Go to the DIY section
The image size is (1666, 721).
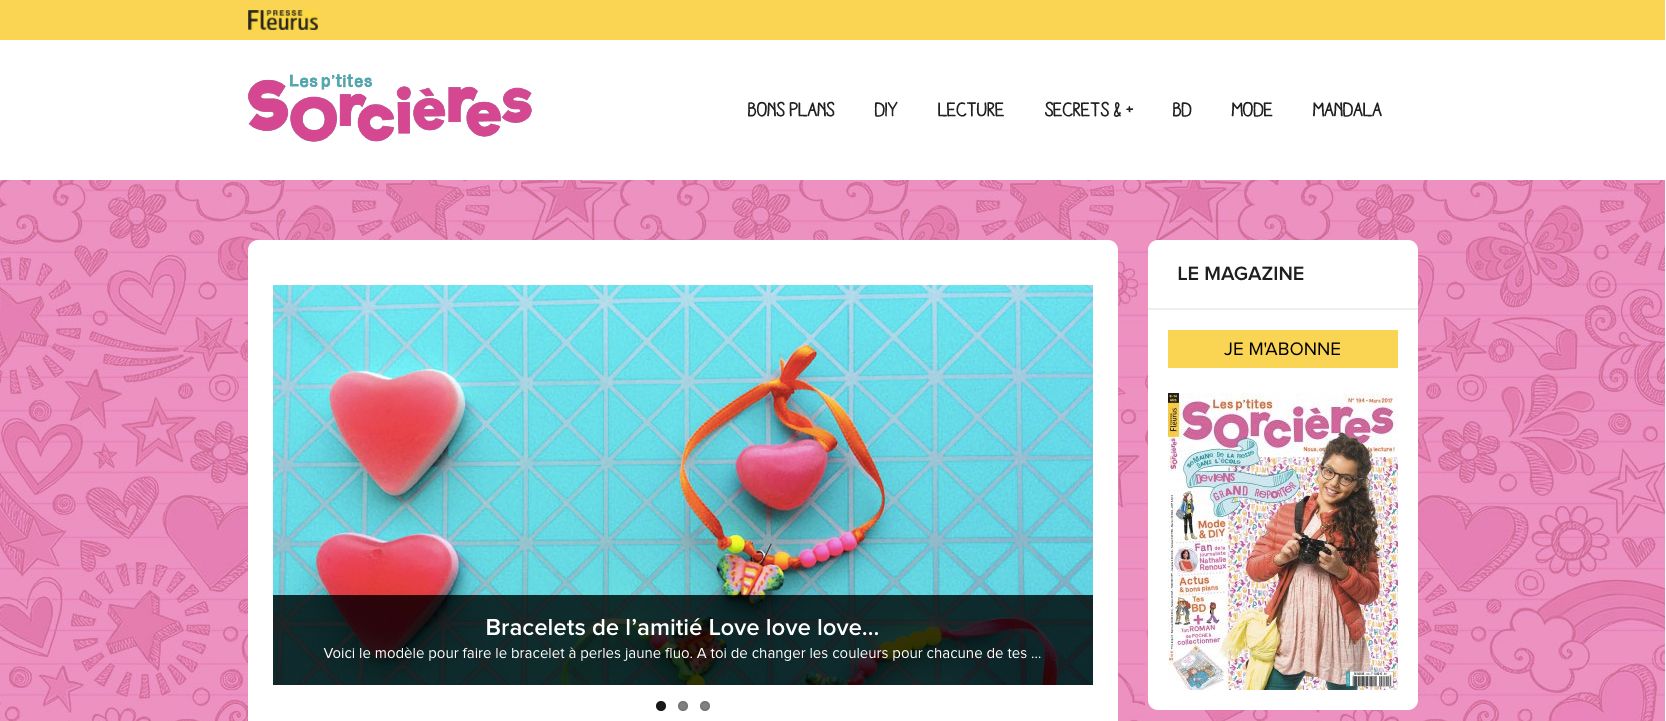click(886, 110)
